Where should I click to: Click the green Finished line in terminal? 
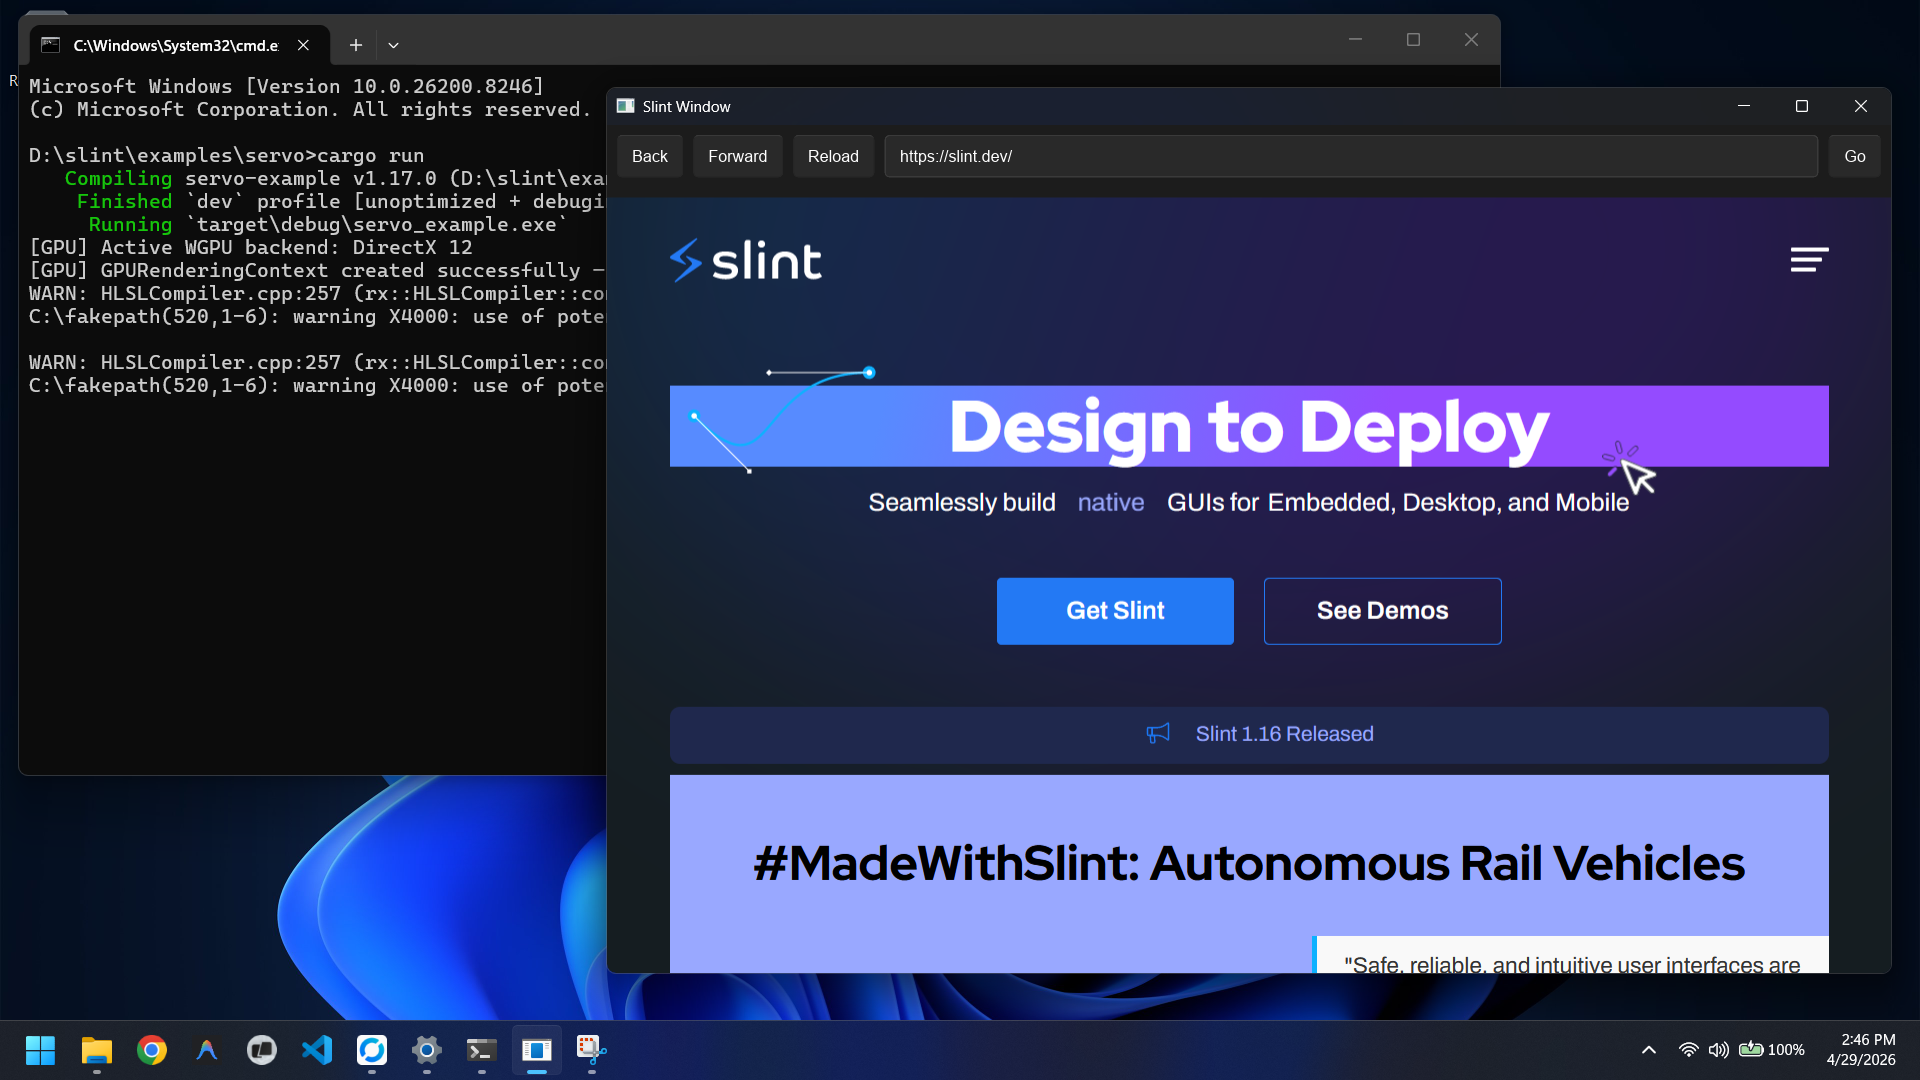coord(341,201)
